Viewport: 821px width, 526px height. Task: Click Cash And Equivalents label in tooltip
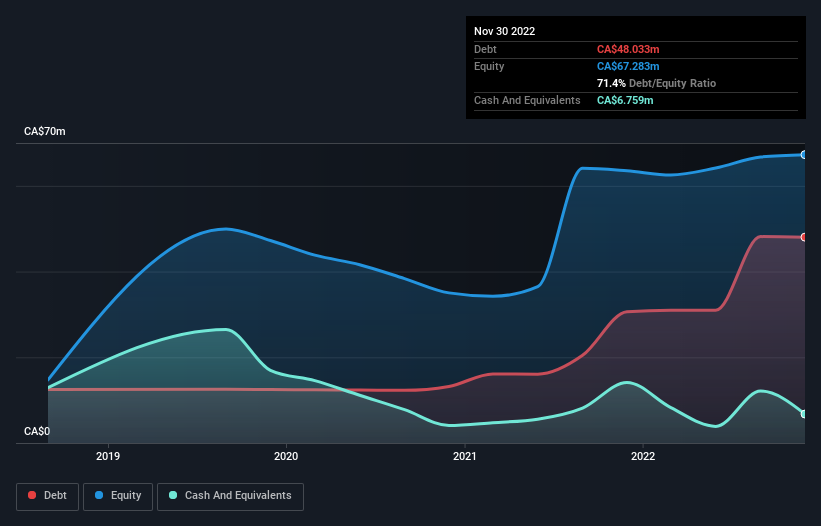point(527,100)
